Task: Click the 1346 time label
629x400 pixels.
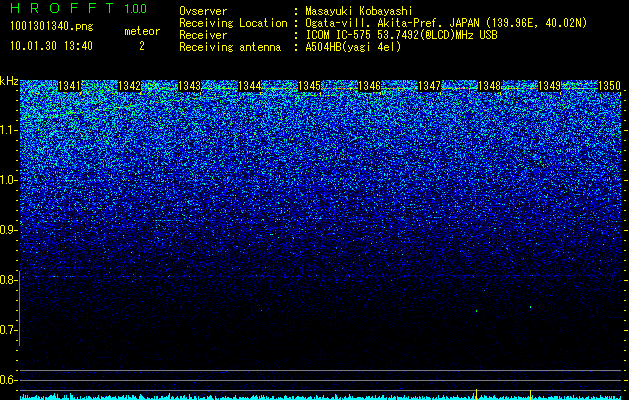Action: [369, 86]
